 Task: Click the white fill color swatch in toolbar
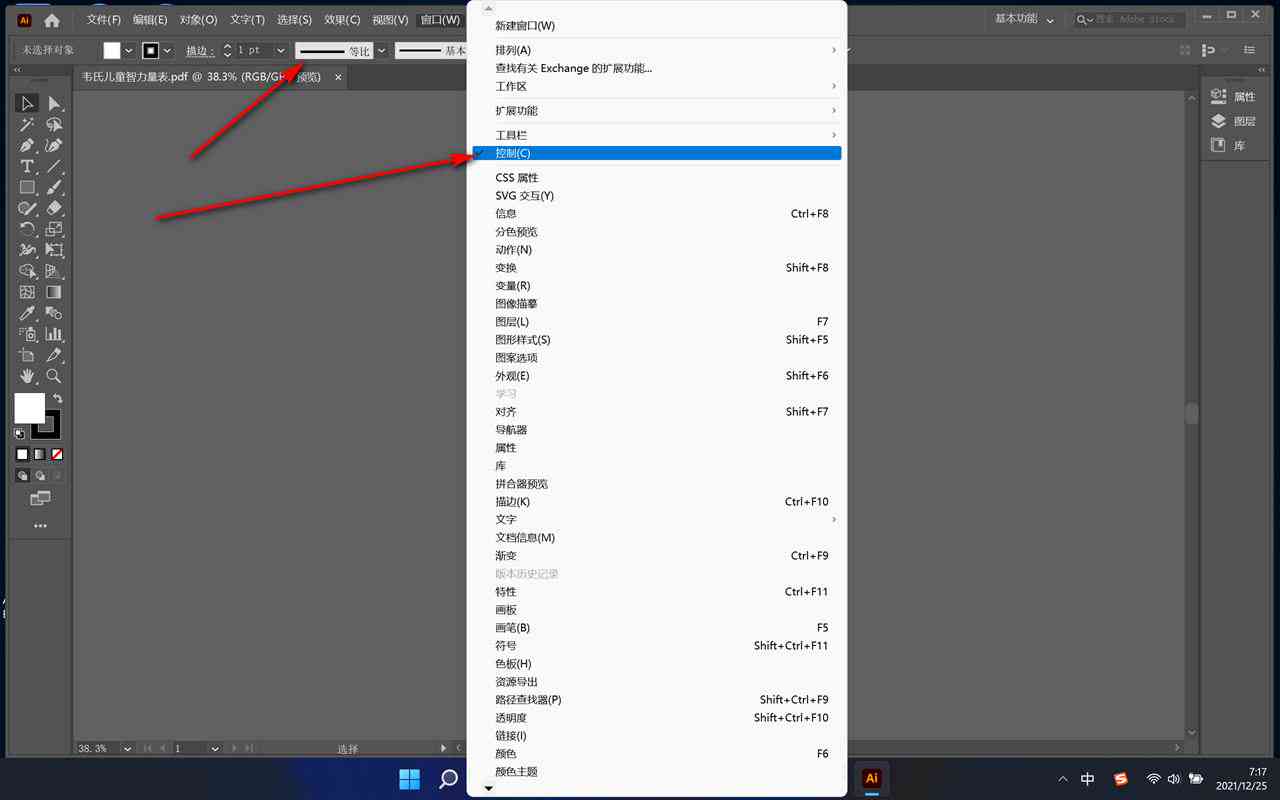[x=29, y=407]
